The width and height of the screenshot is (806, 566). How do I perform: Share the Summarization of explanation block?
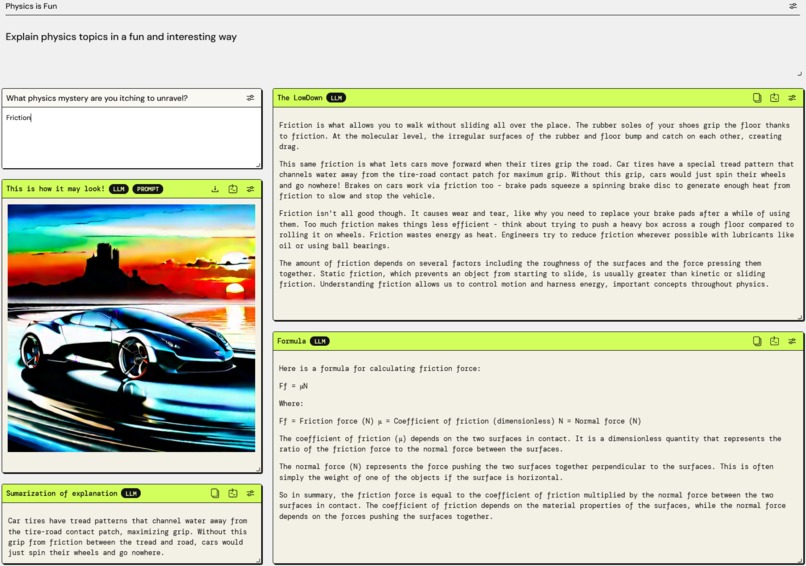[x=233, y=494]
